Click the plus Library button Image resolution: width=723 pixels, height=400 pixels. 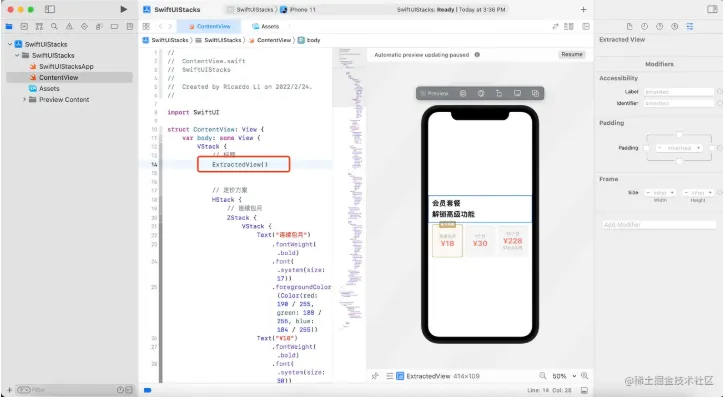tap(583, 10)
